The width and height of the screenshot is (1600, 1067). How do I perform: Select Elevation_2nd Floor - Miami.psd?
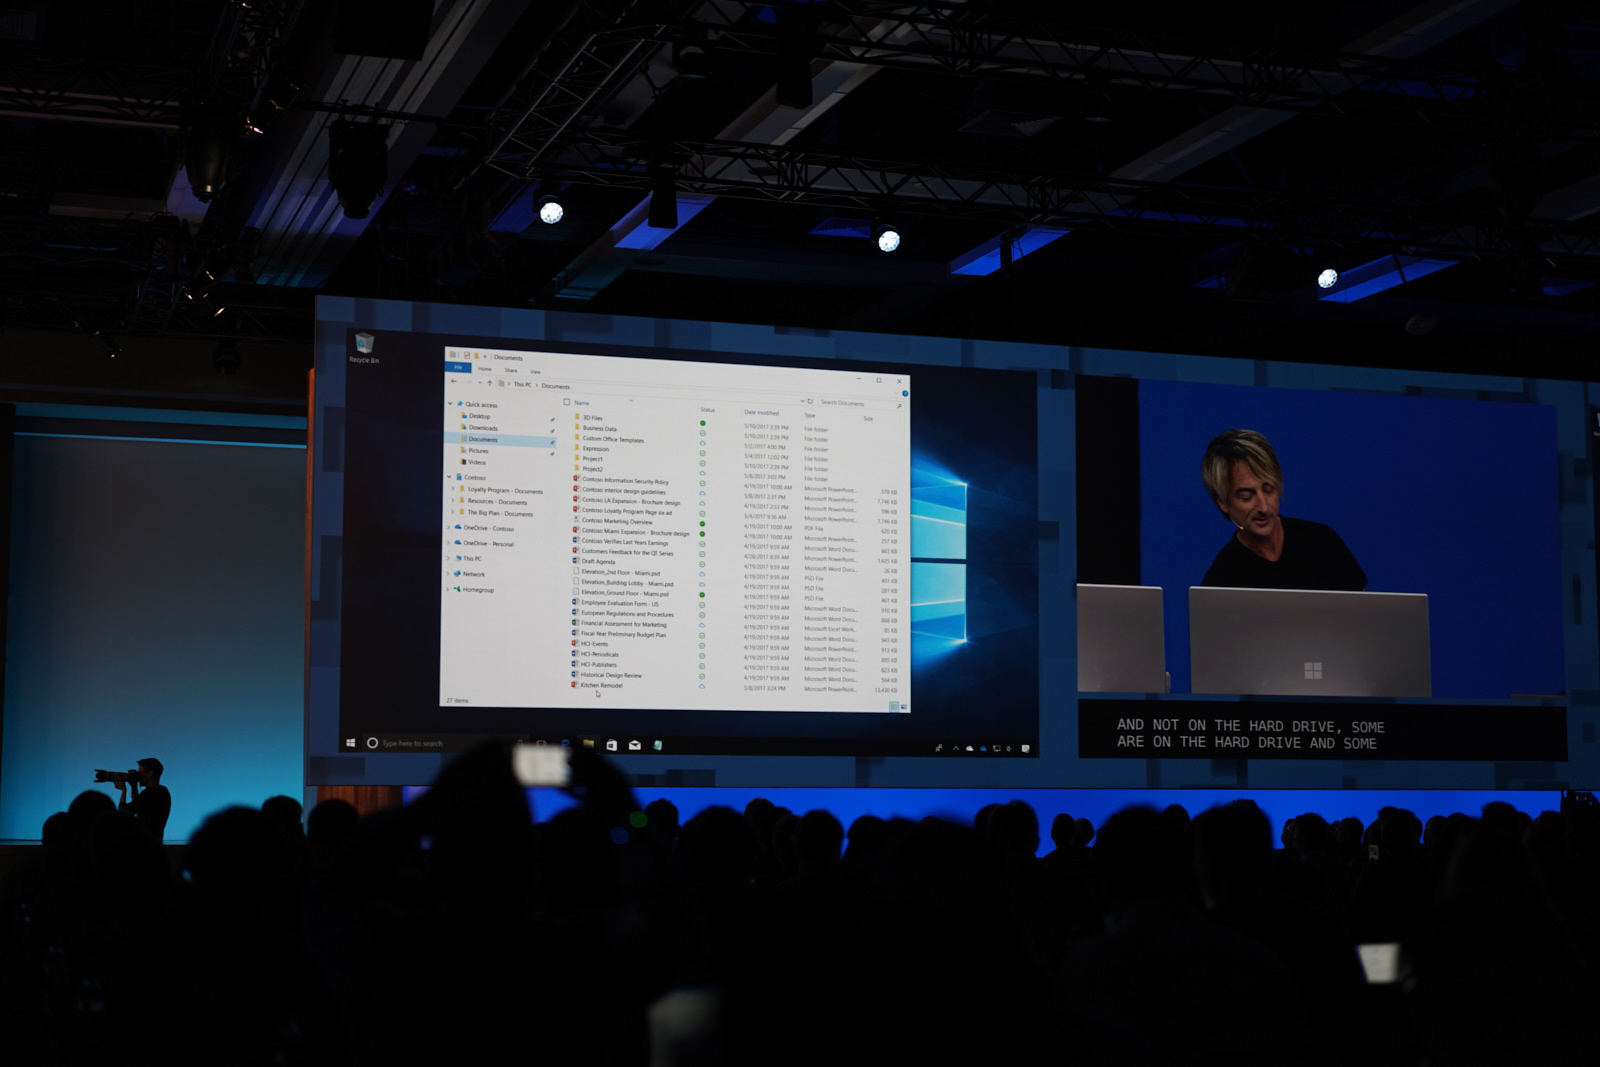[x=621, y=572]
